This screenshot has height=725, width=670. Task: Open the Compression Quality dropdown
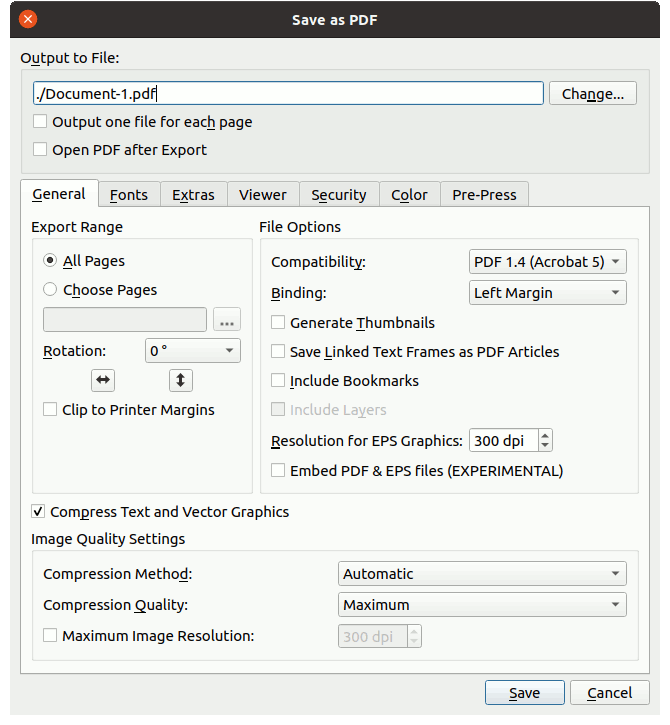[x=482, y=605]
